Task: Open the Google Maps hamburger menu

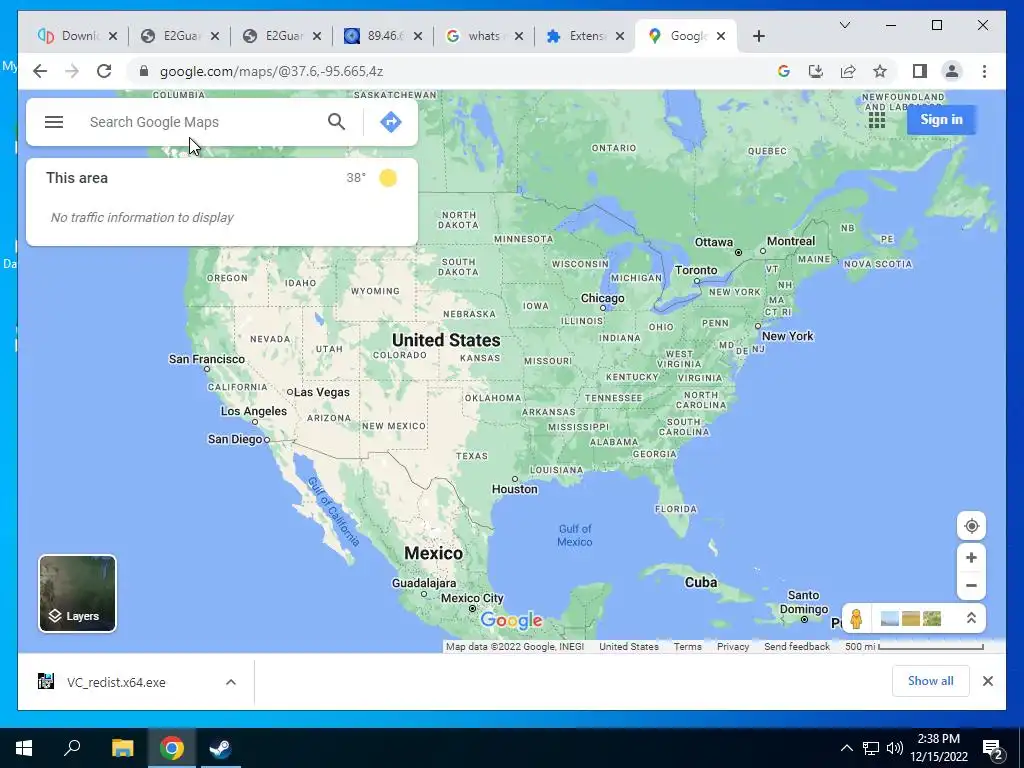Action: 54,122
